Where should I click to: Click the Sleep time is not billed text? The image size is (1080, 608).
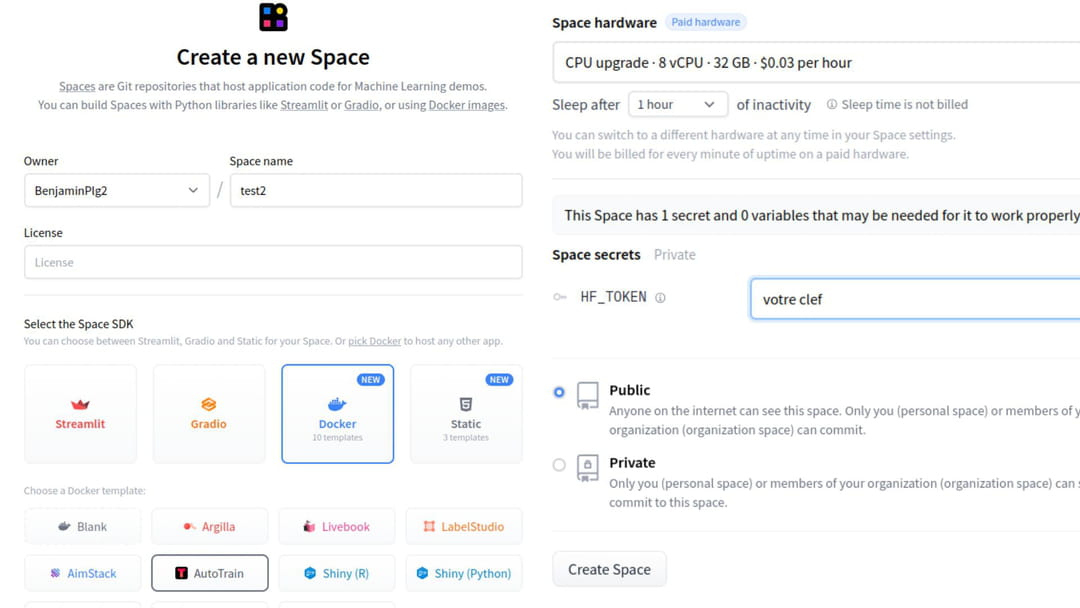(904, 105)
